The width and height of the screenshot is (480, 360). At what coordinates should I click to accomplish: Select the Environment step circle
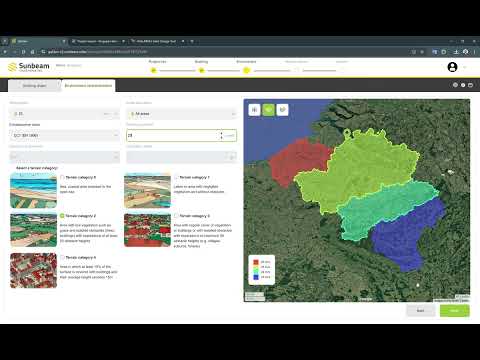pos(246,70)
